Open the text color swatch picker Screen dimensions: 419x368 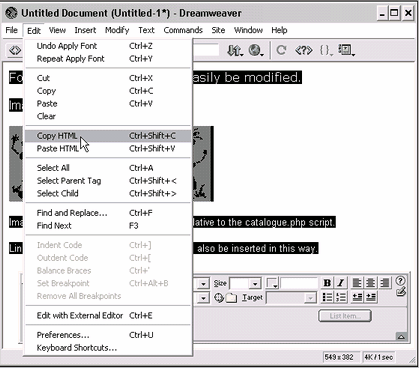[x=272, y=284]
